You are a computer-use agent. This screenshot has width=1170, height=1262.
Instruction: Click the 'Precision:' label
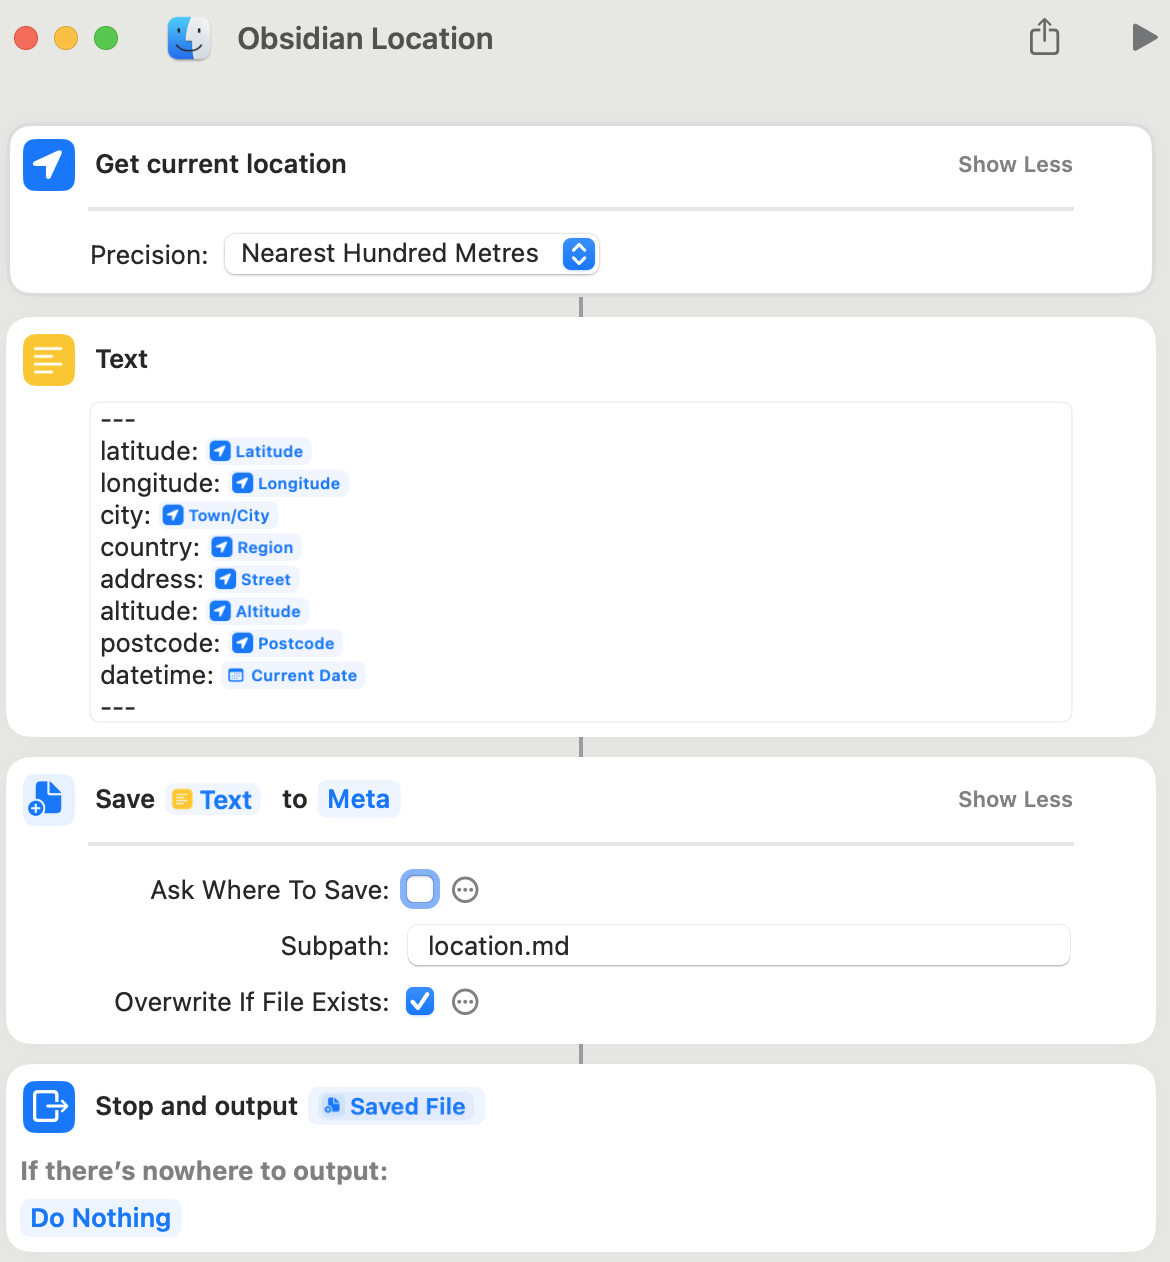149,255
